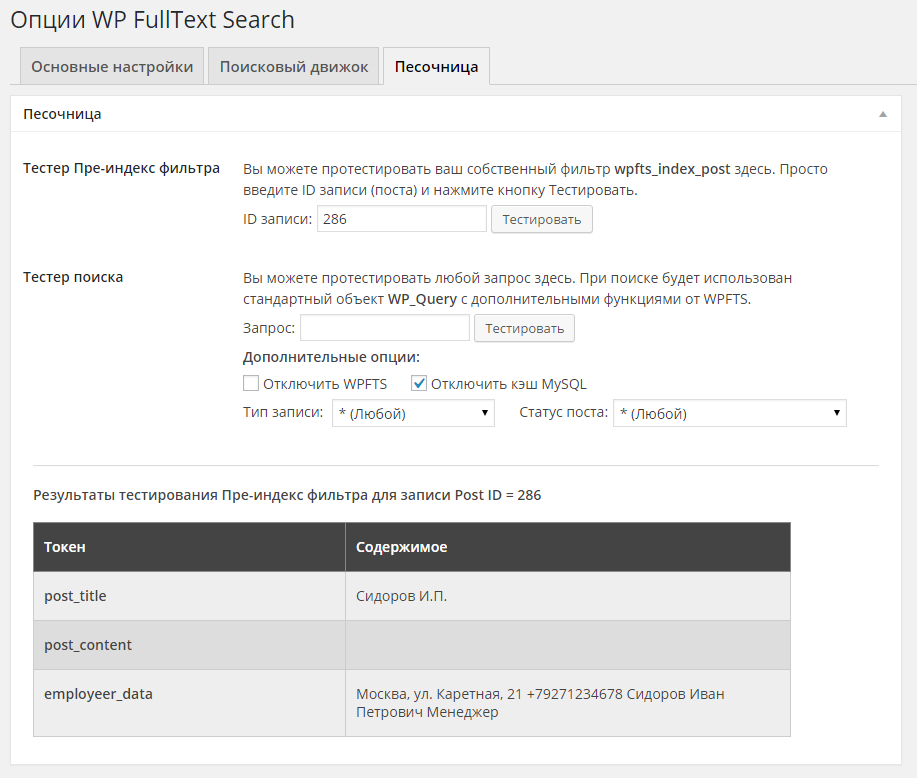Click the Содержимое column header

pyautogui.click(x=568, y=547)
